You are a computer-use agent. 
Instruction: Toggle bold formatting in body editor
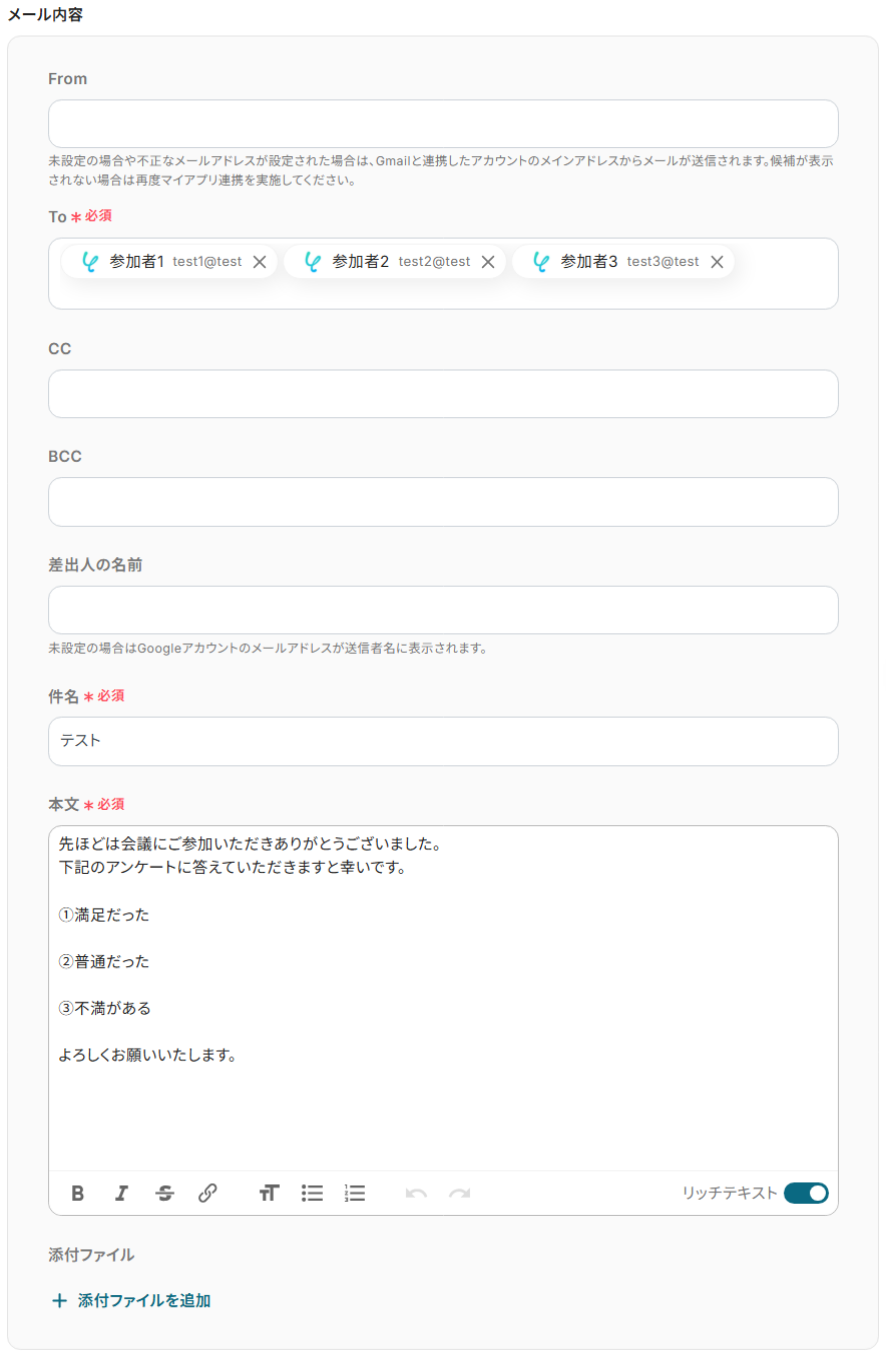click(78, 1193)
